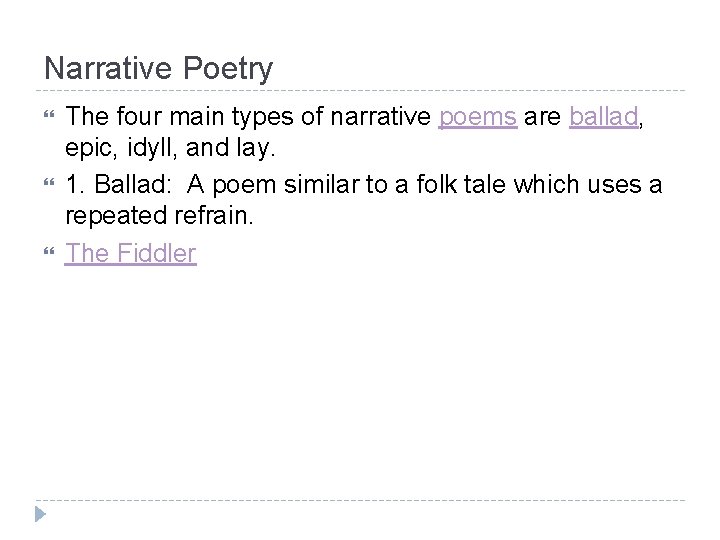The image size is (720, 540).
Task: Click the word "epic" in first bullet
Action: click(89, 152)
